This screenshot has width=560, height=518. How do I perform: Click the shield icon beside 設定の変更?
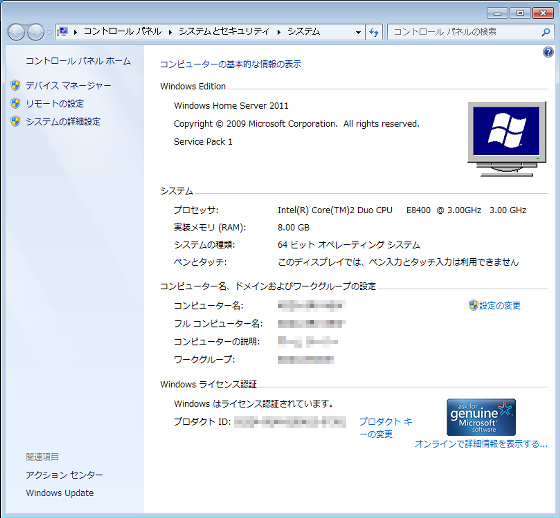tap(473, 305)
